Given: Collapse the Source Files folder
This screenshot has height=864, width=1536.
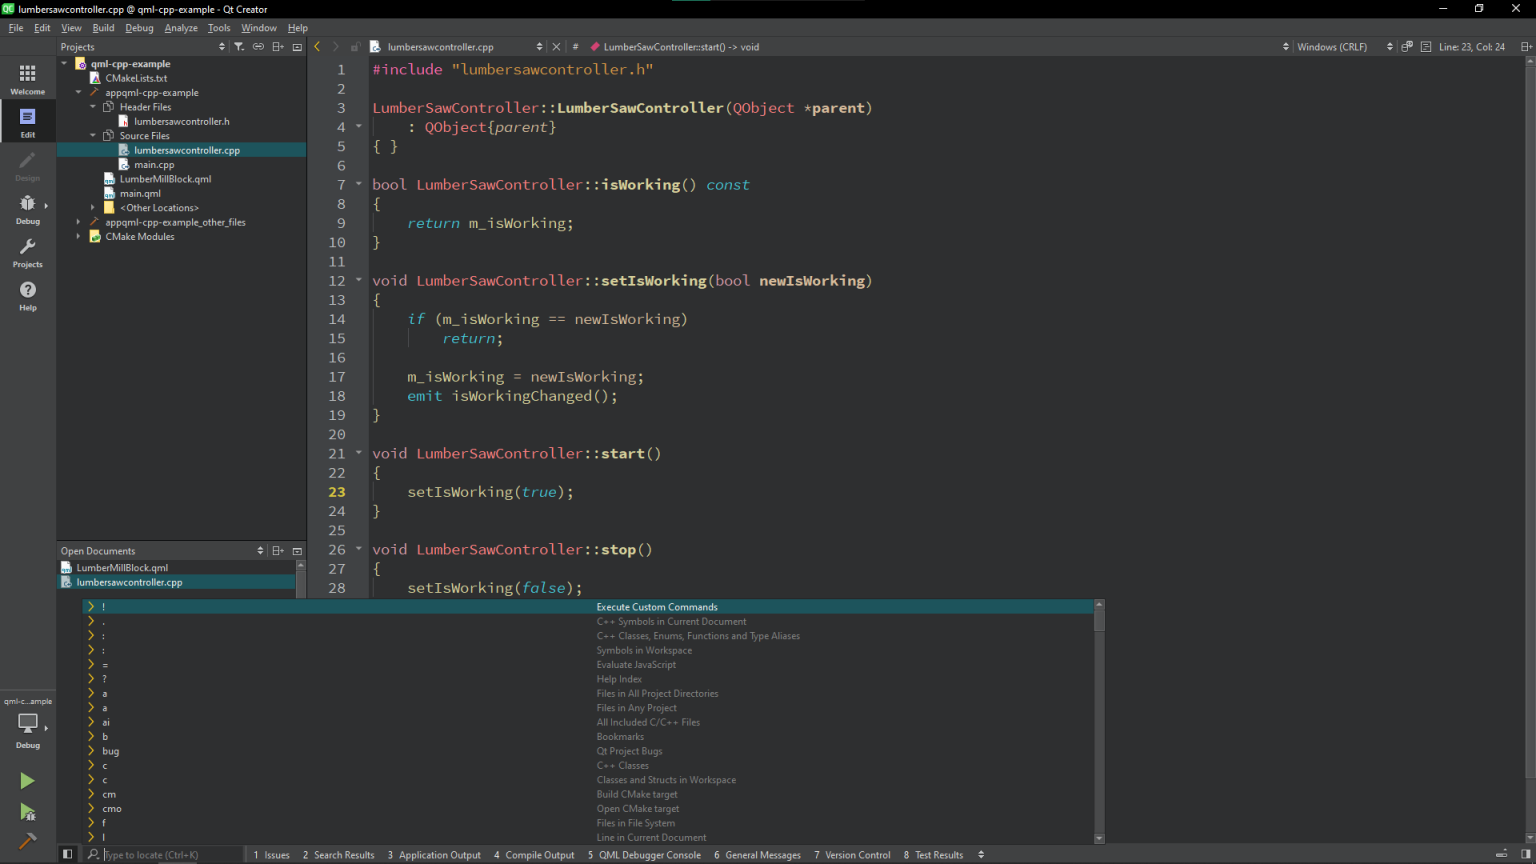Looking at the screenshot, I should pyautogui.click(x=93, y=135).
